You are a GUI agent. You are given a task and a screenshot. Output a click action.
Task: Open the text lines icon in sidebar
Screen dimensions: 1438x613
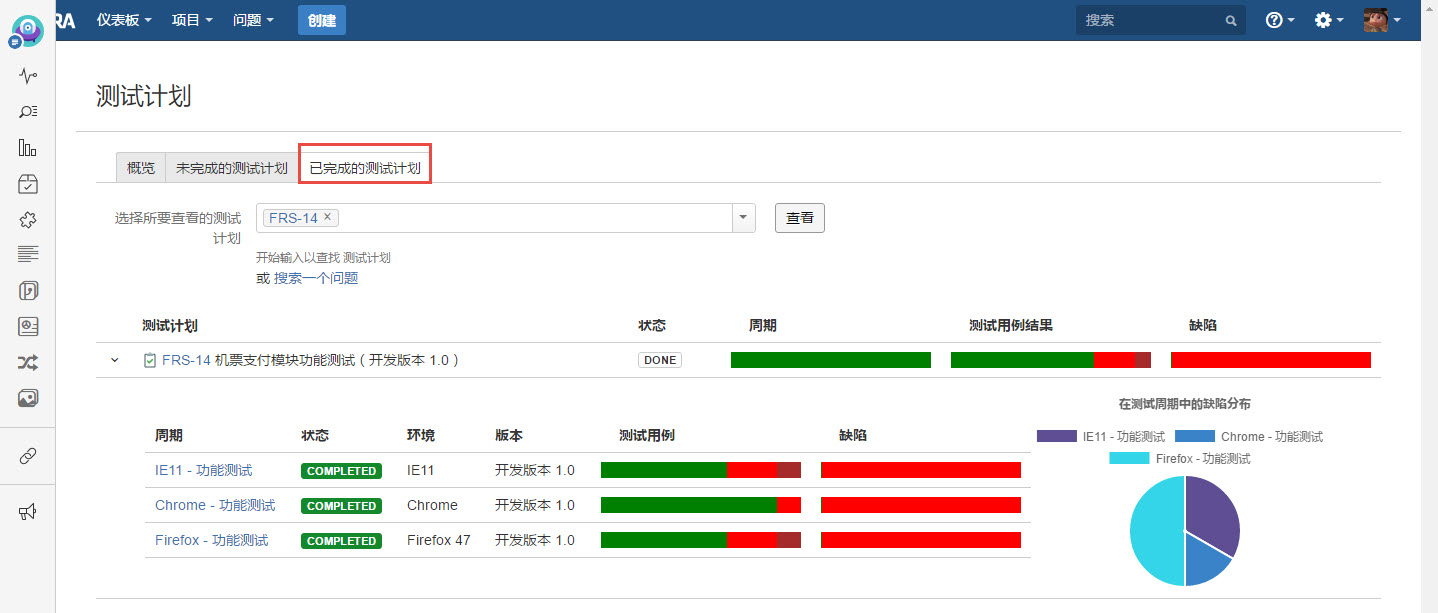(28, 254)
